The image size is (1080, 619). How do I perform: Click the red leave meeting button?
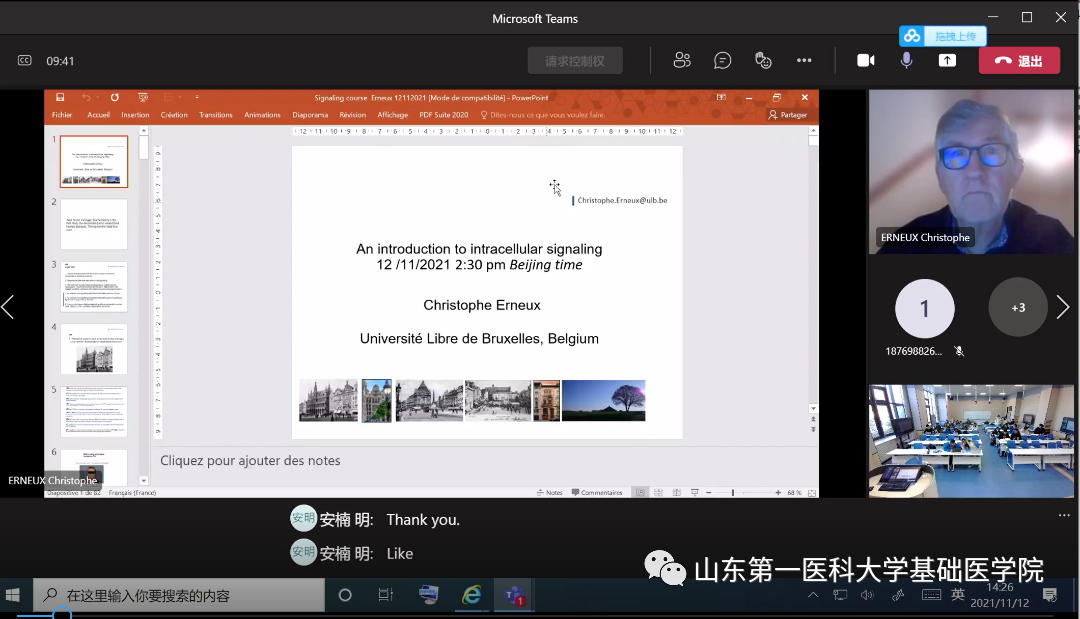tap(1018, 60)
